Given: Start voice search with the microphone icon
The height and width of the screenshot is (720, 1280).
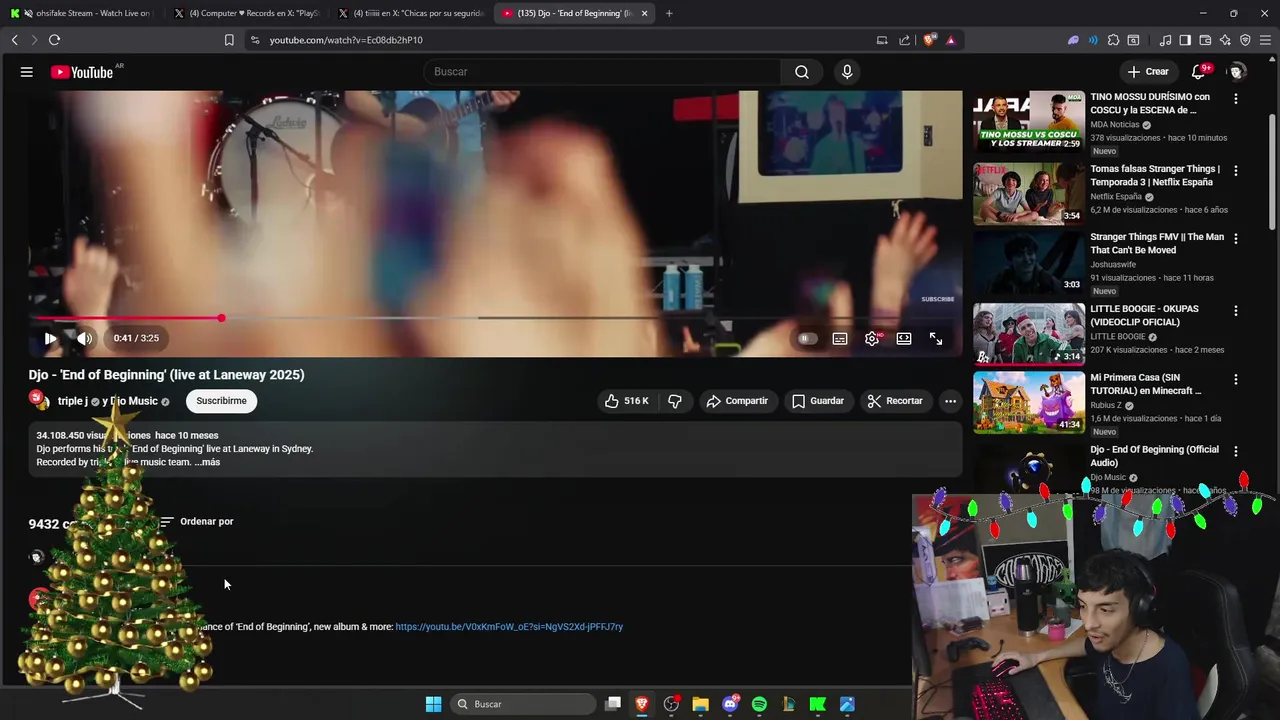Looking at the screenshot, I should [847, 72].
